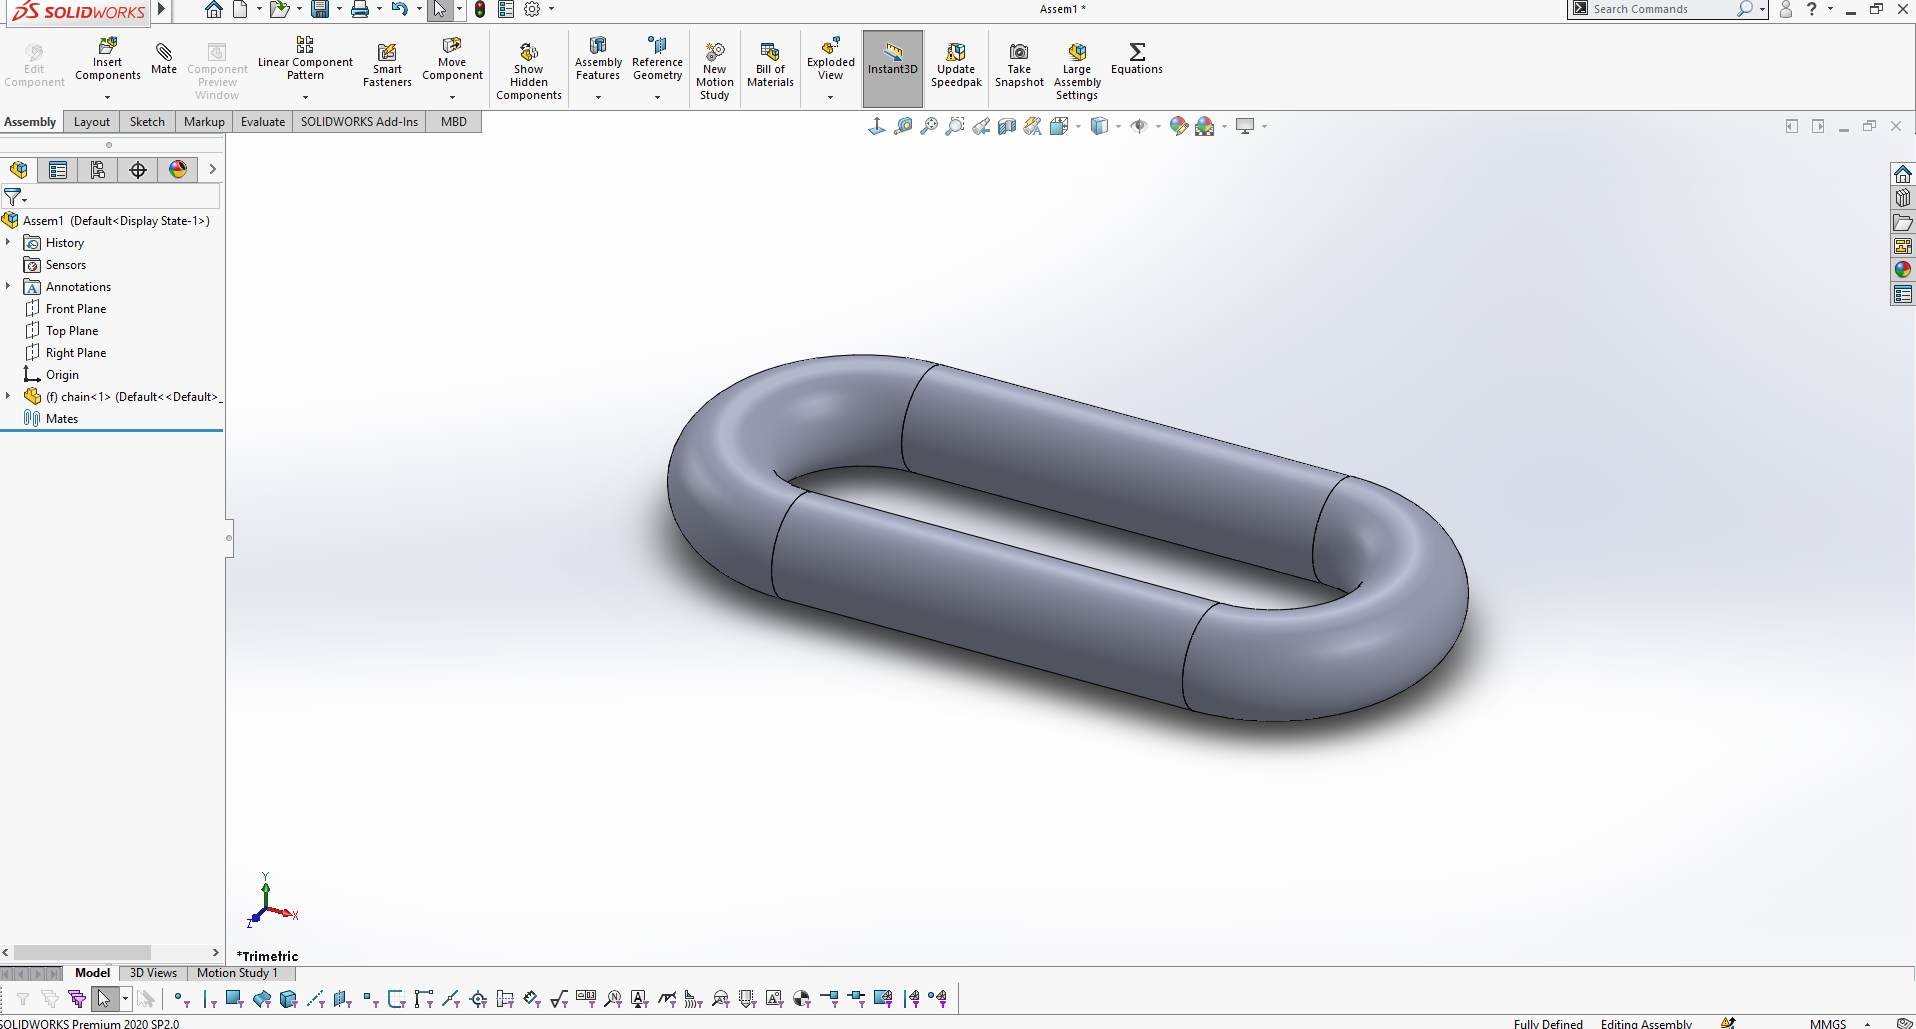Toggle Filter Vertices selection filter
Screen dimensions: 1916x1029
pyautogui.click(x=180, y=998)
